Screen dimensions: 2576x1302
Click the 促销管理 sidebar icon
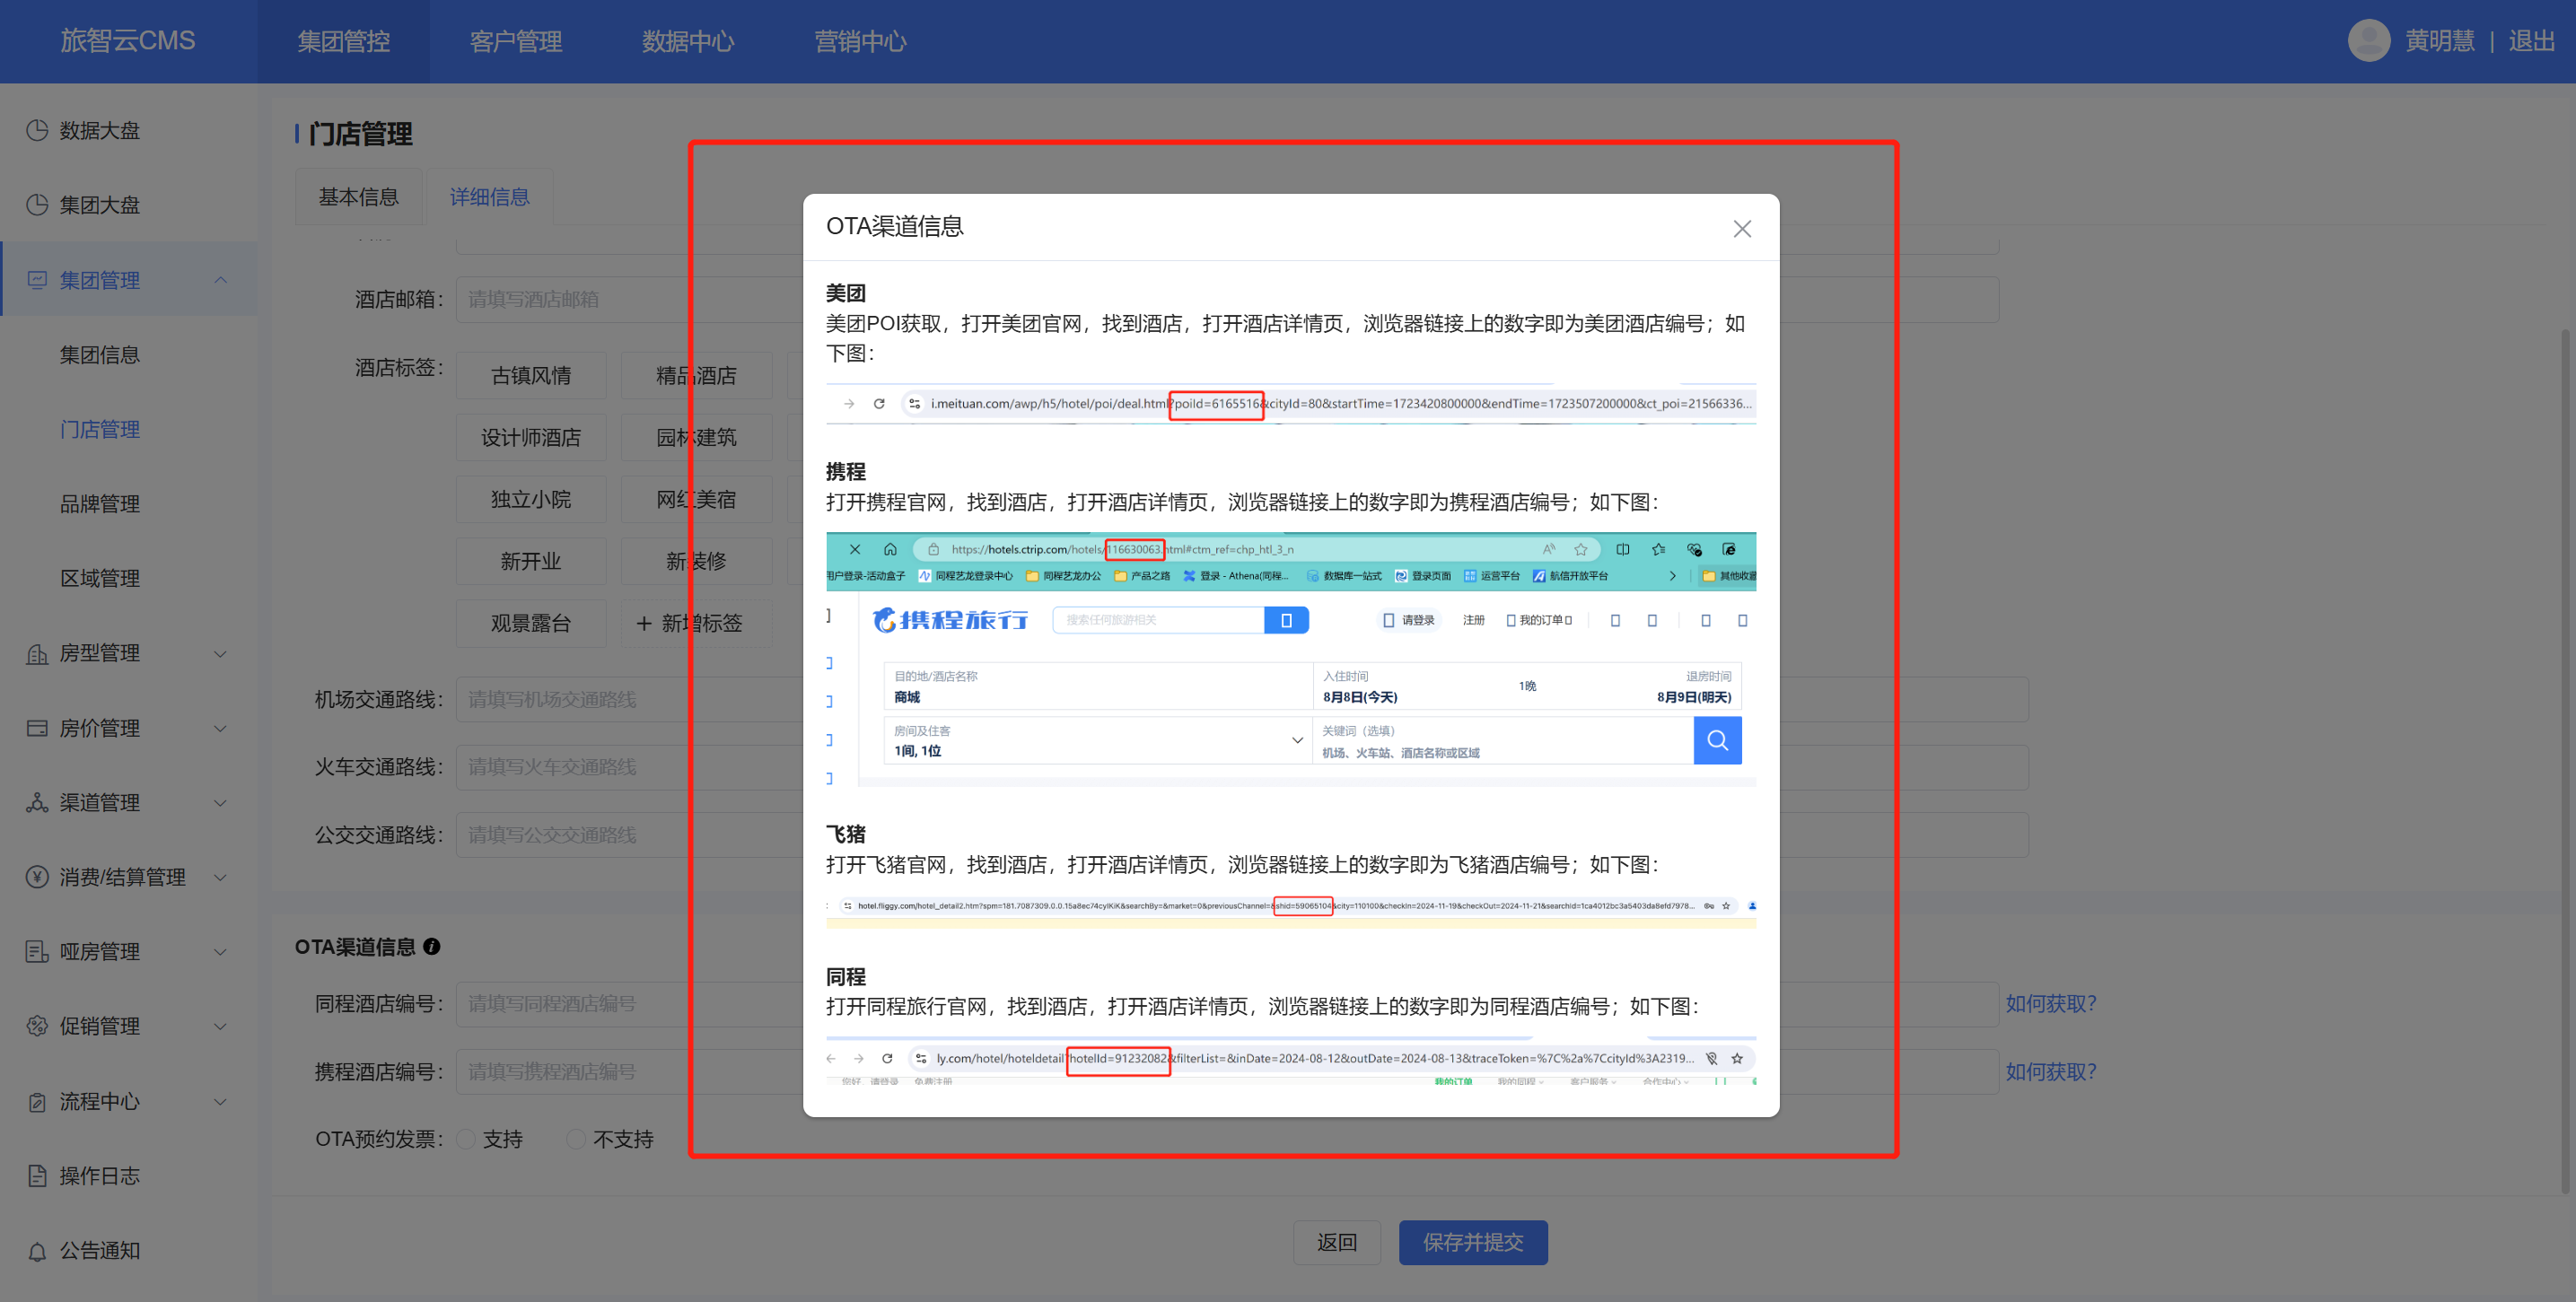[37, 1026]
